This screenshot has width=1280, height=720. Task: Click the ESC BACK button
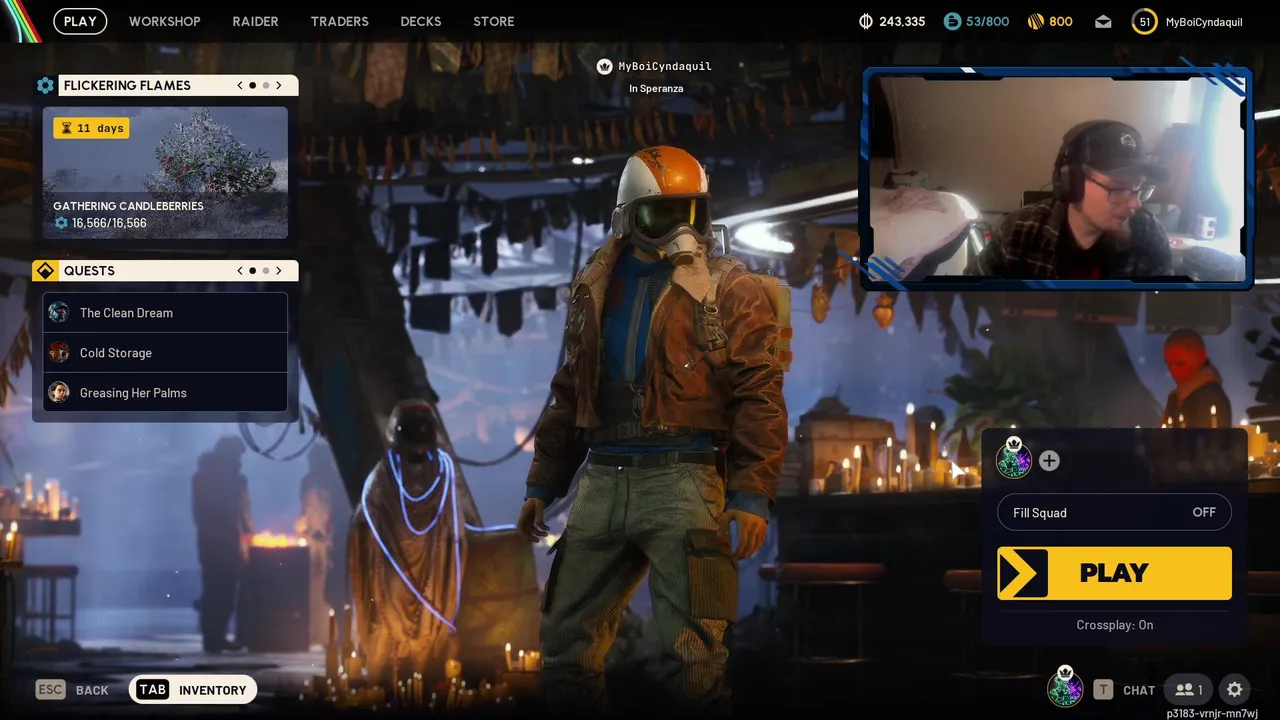(x=72, y=689)
